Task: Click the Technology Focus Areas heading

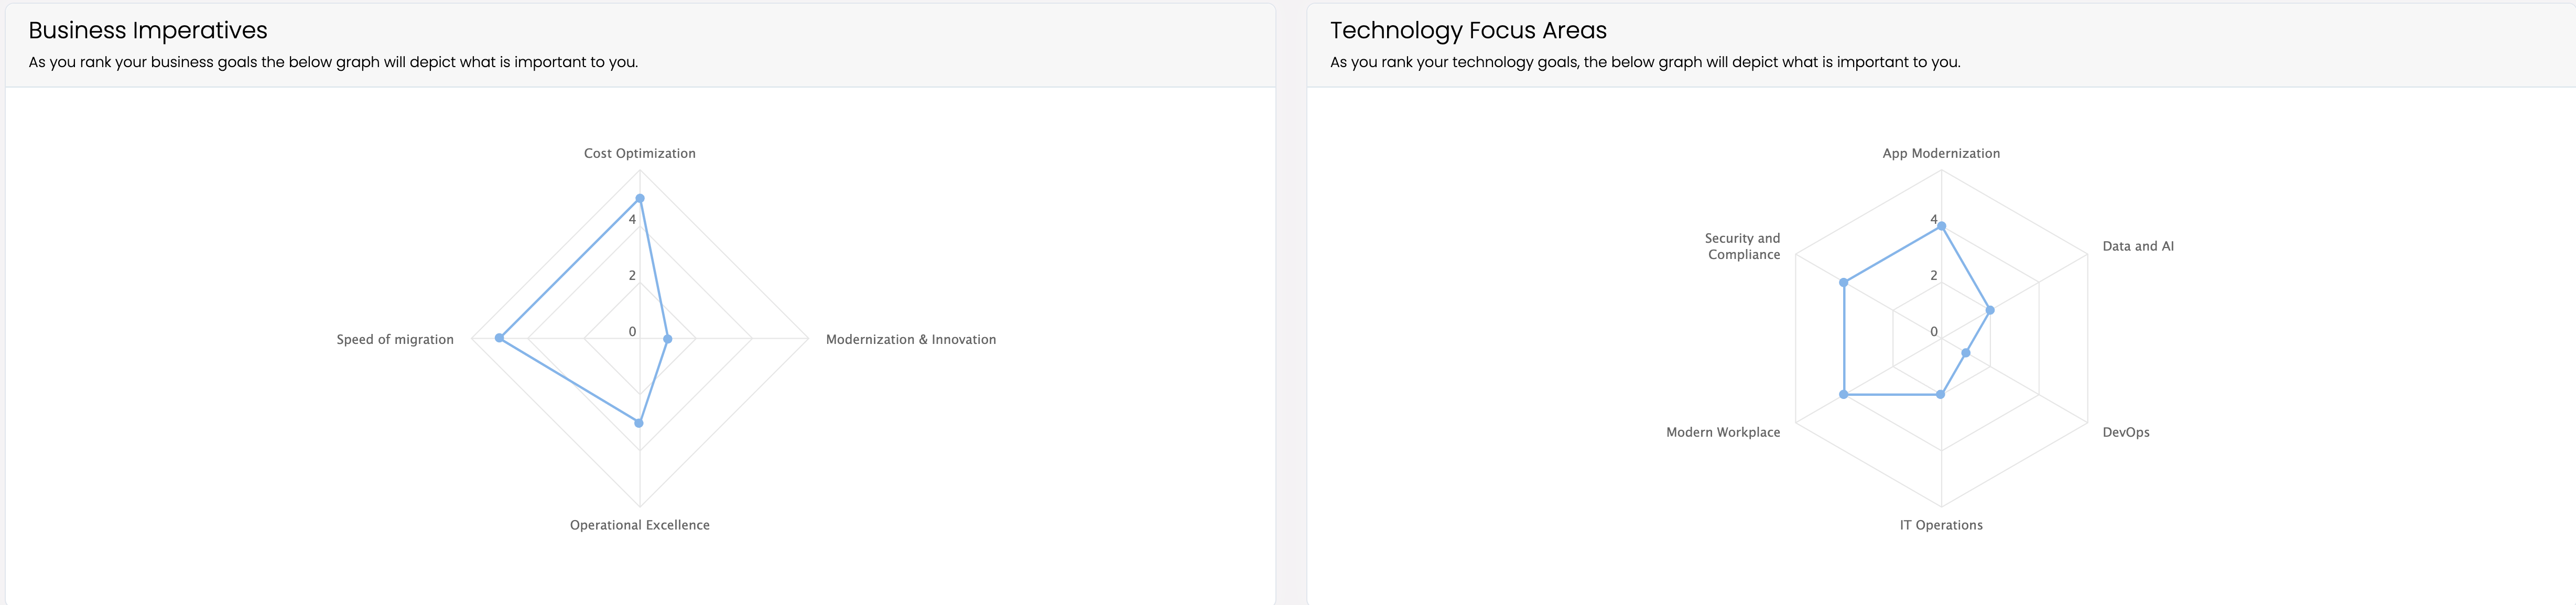Action: point(1468,30)
